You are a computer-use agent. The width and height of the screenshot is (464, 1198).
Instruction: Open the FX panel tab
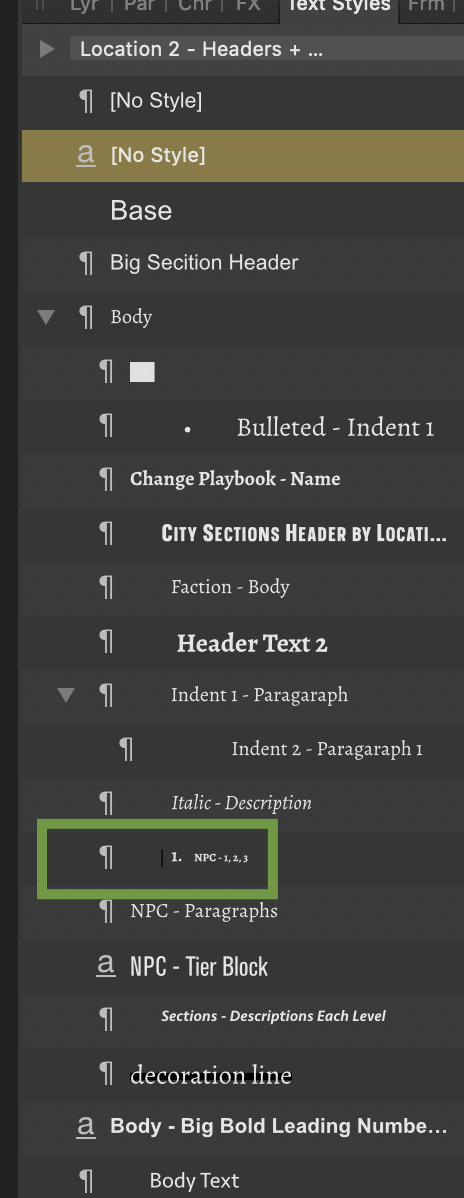pyautogui.click(x=247, y=7)
